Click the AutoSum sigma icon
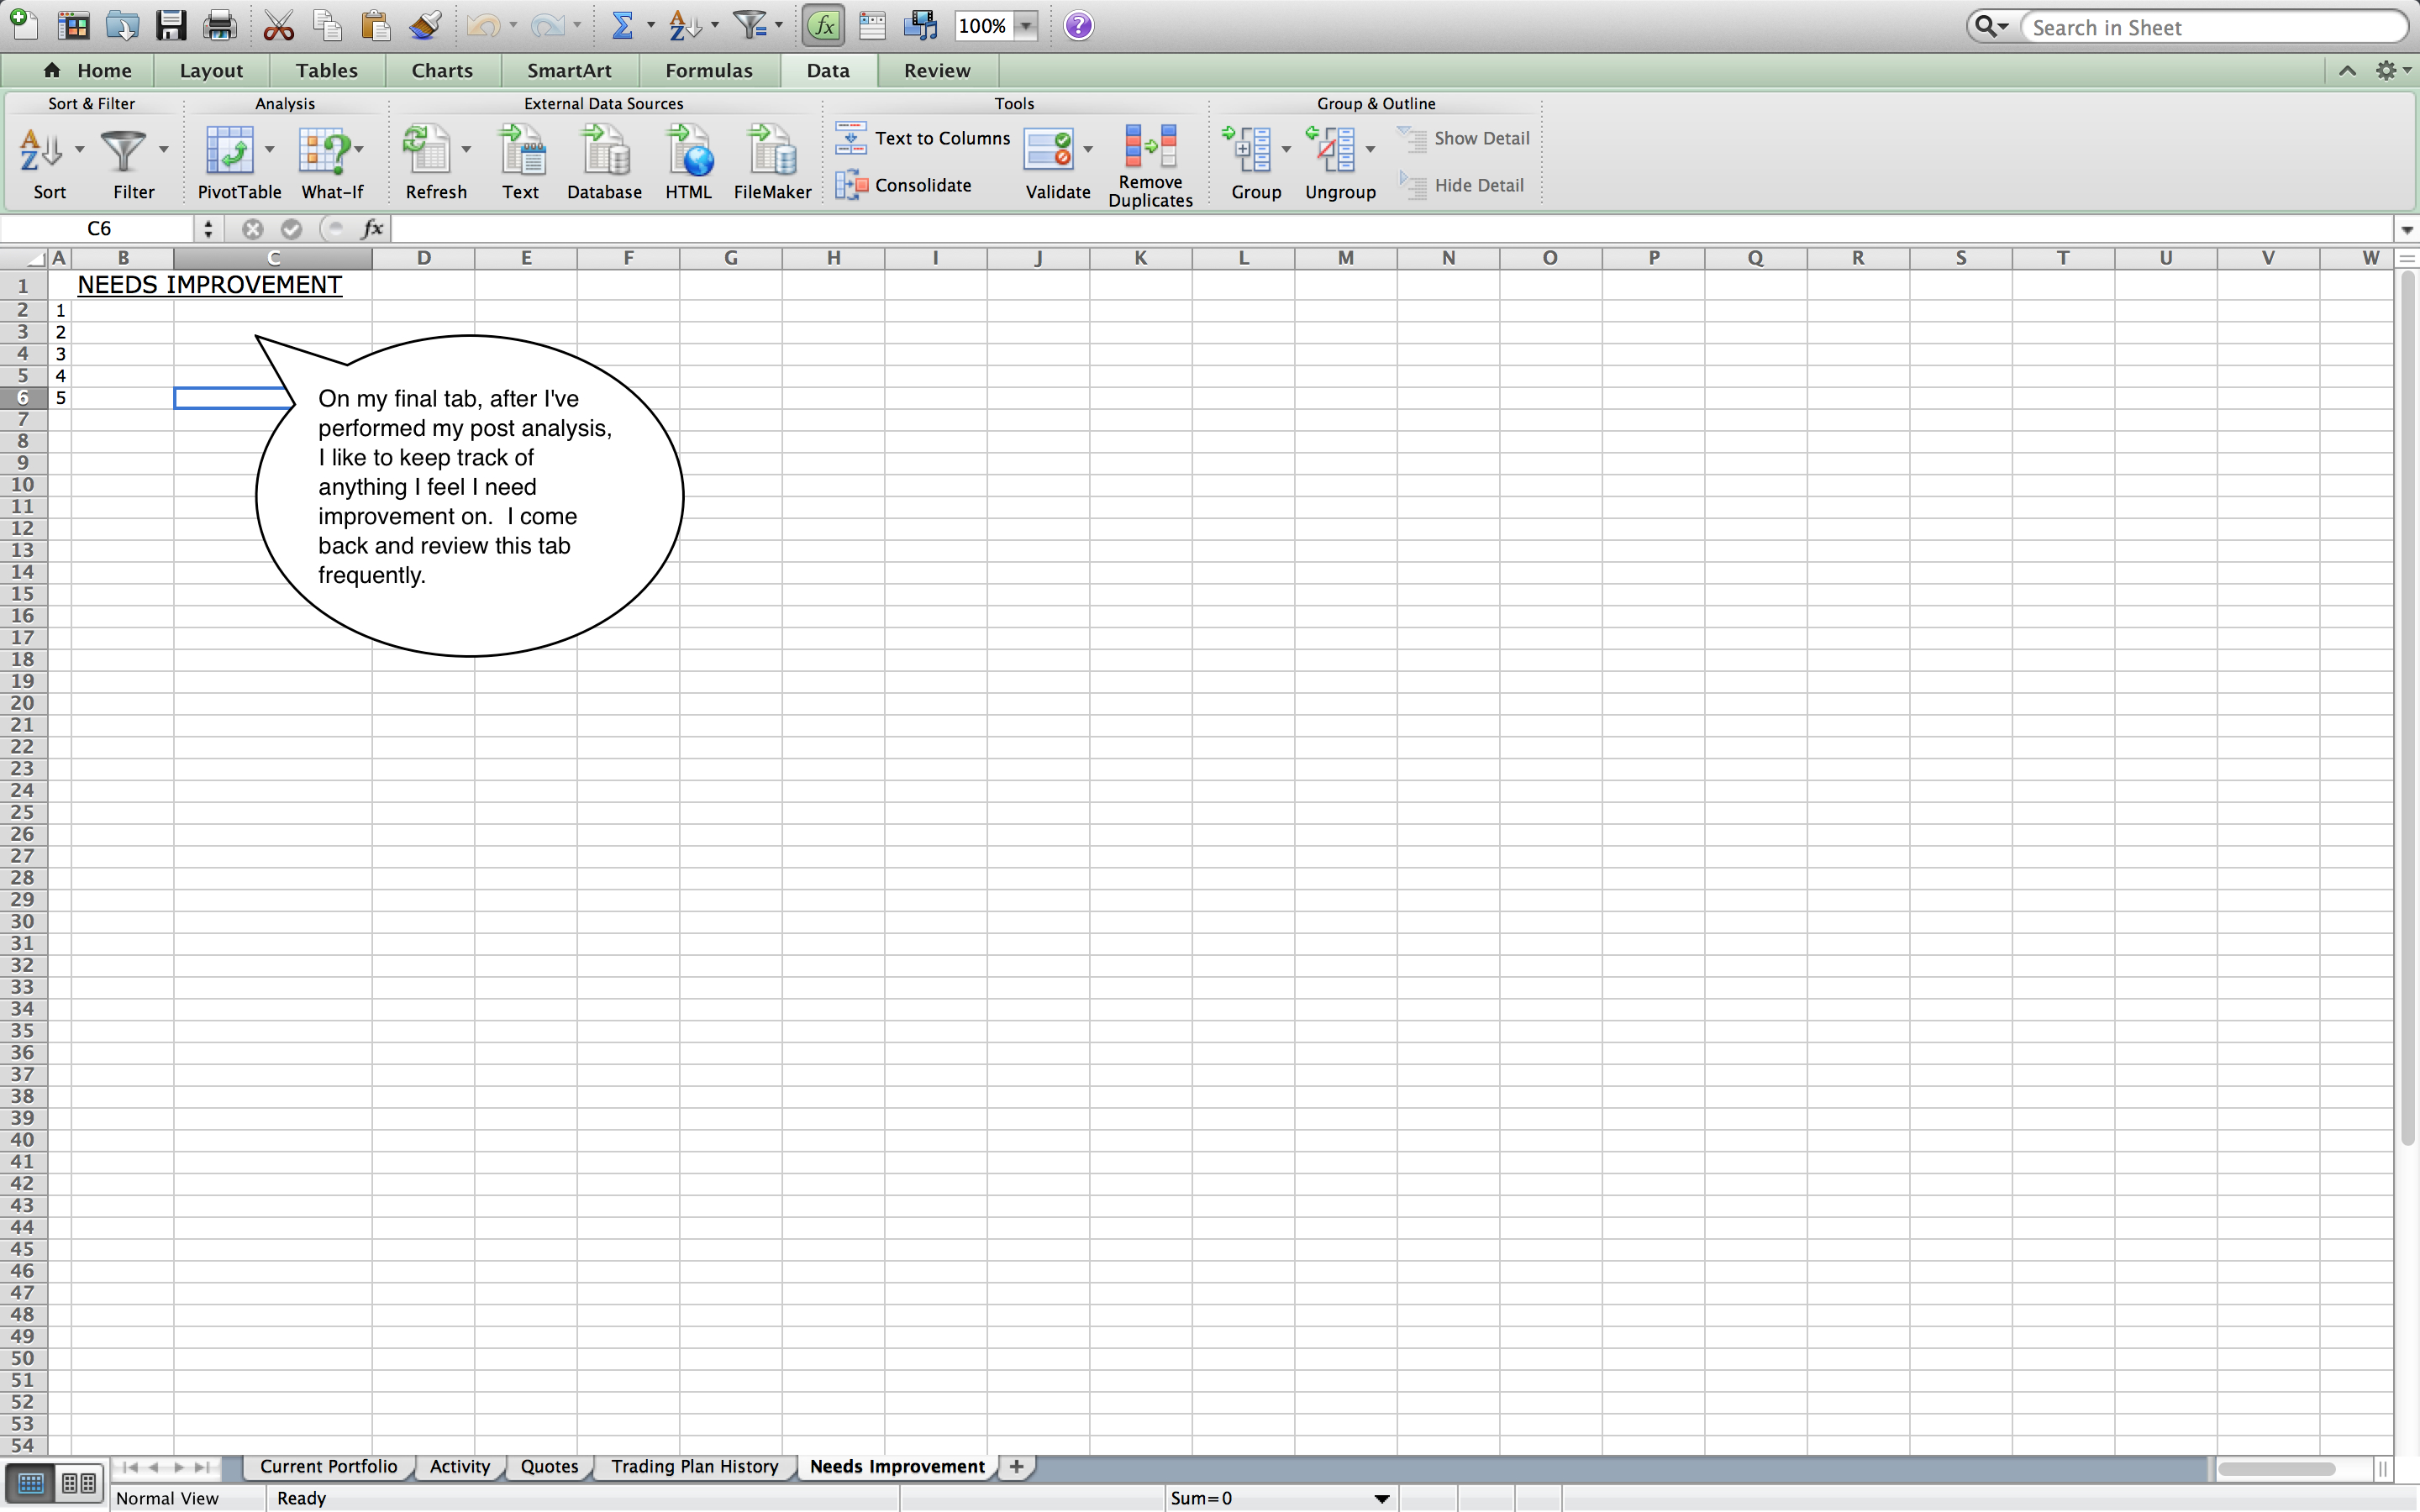The height and width of the screenshot is (1512, 2420). [622, 26]
